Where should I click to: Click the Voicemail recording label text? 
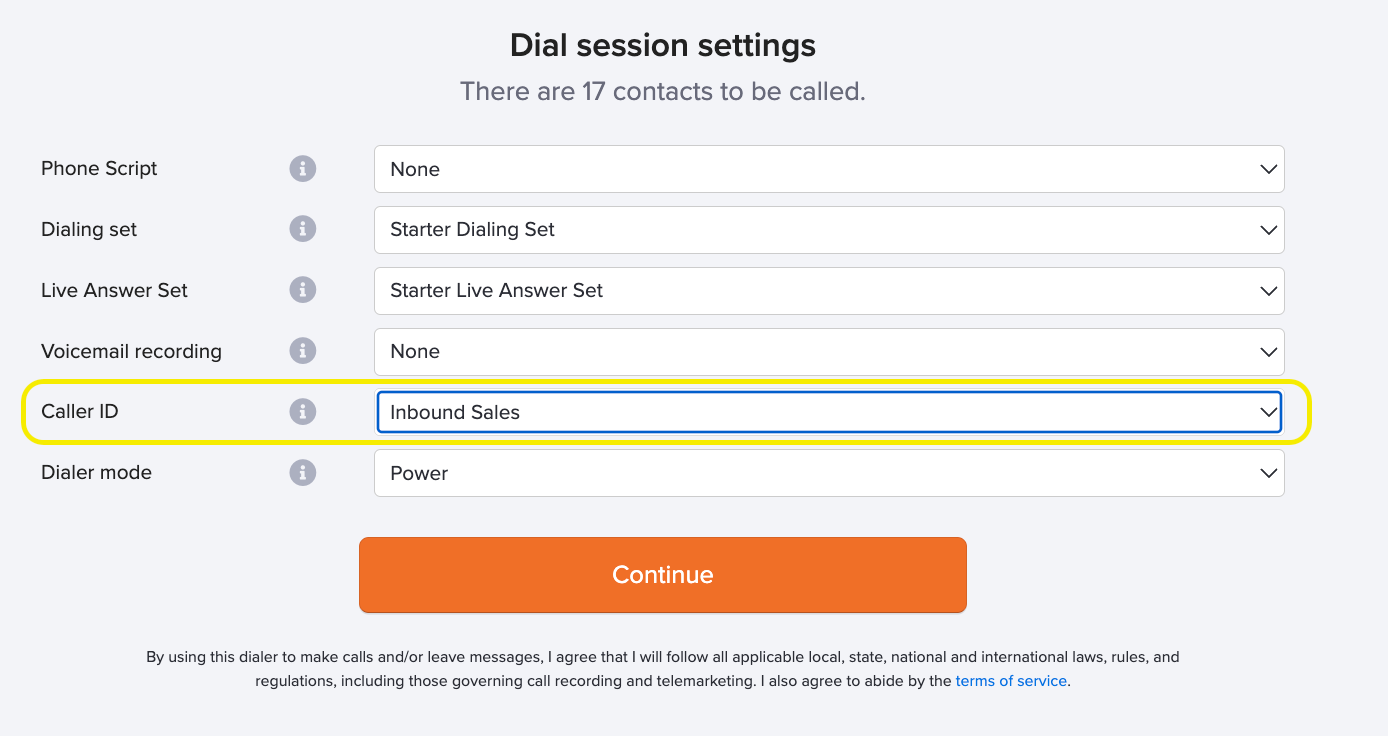tap(131, 352)
